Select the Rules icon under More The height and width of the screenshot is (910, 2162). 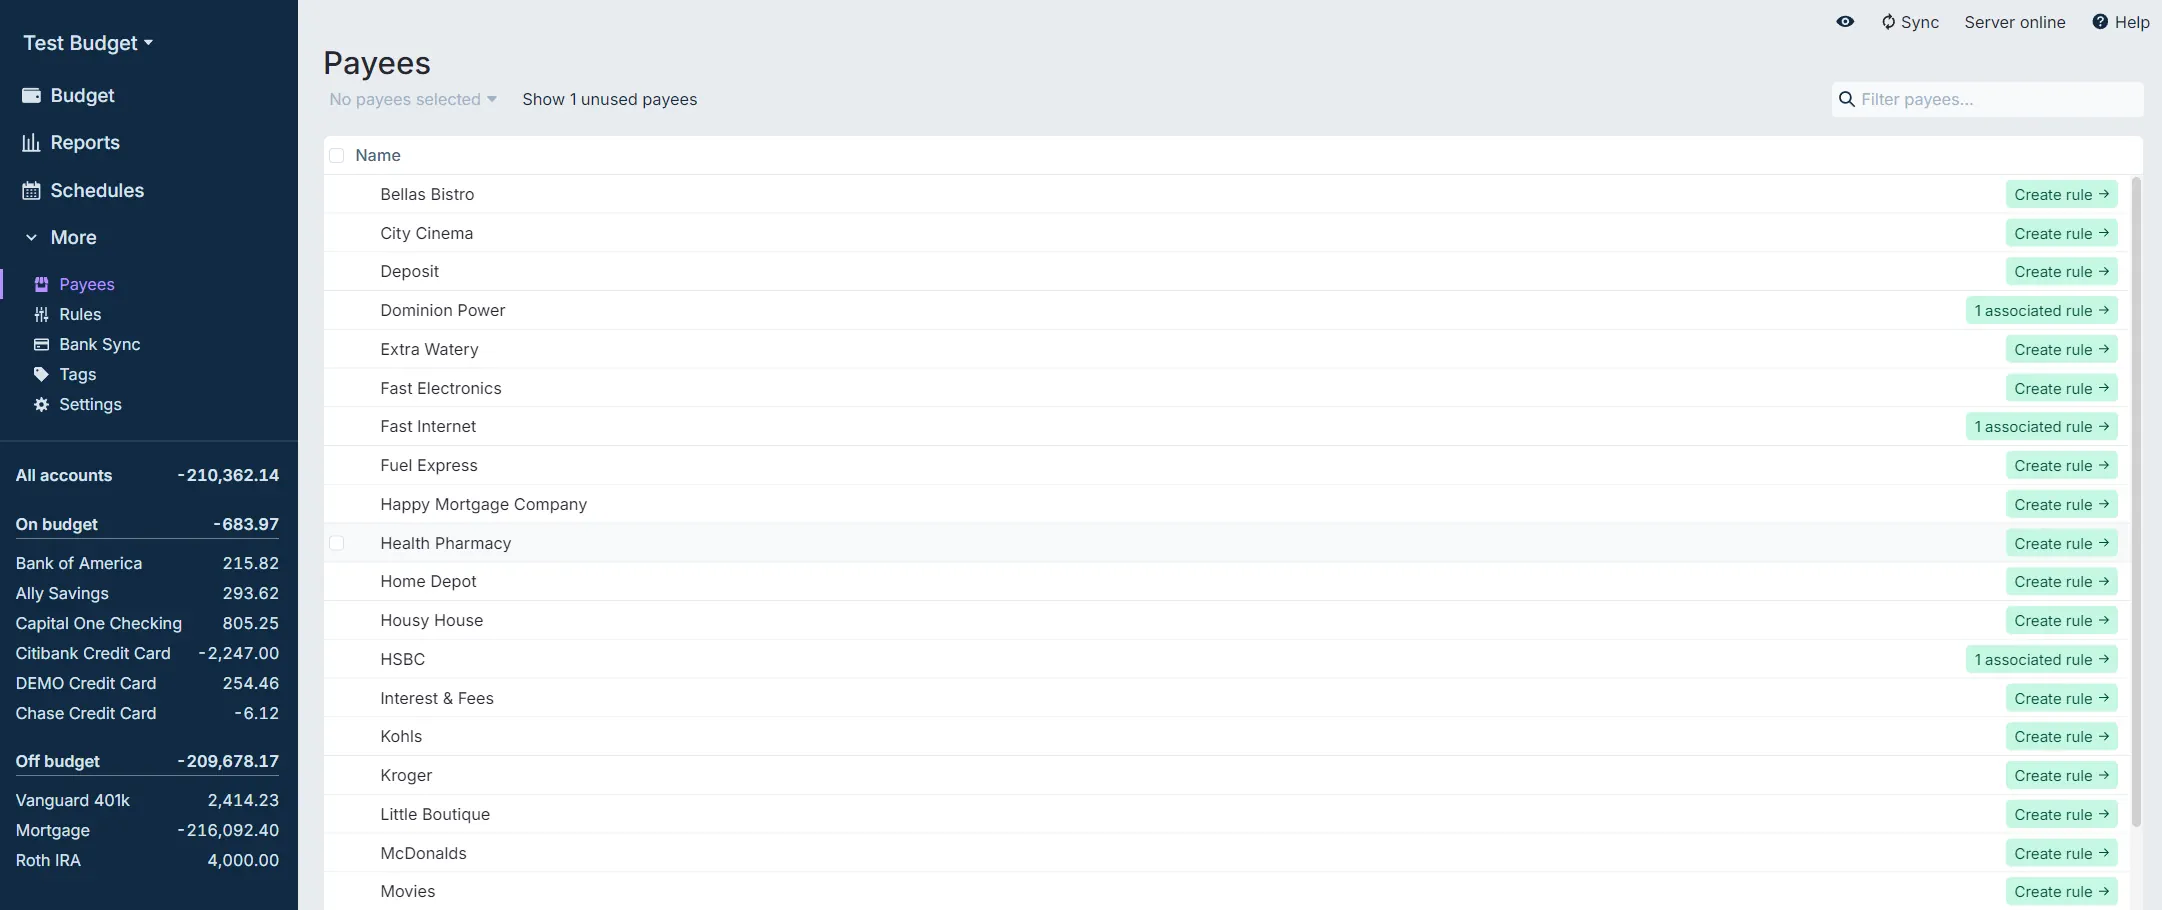pos(41,314)
